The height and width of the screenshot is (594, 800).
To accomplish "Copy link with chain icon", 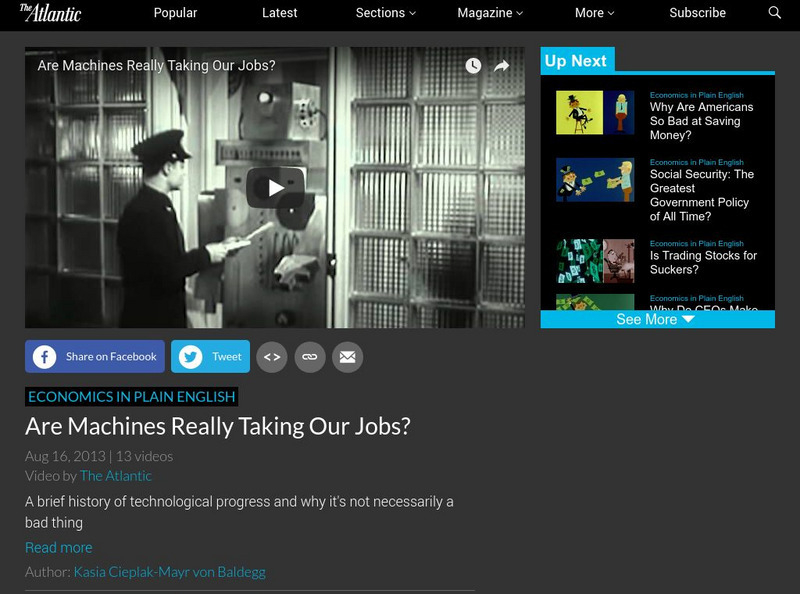I will click(x=310, y=357).
